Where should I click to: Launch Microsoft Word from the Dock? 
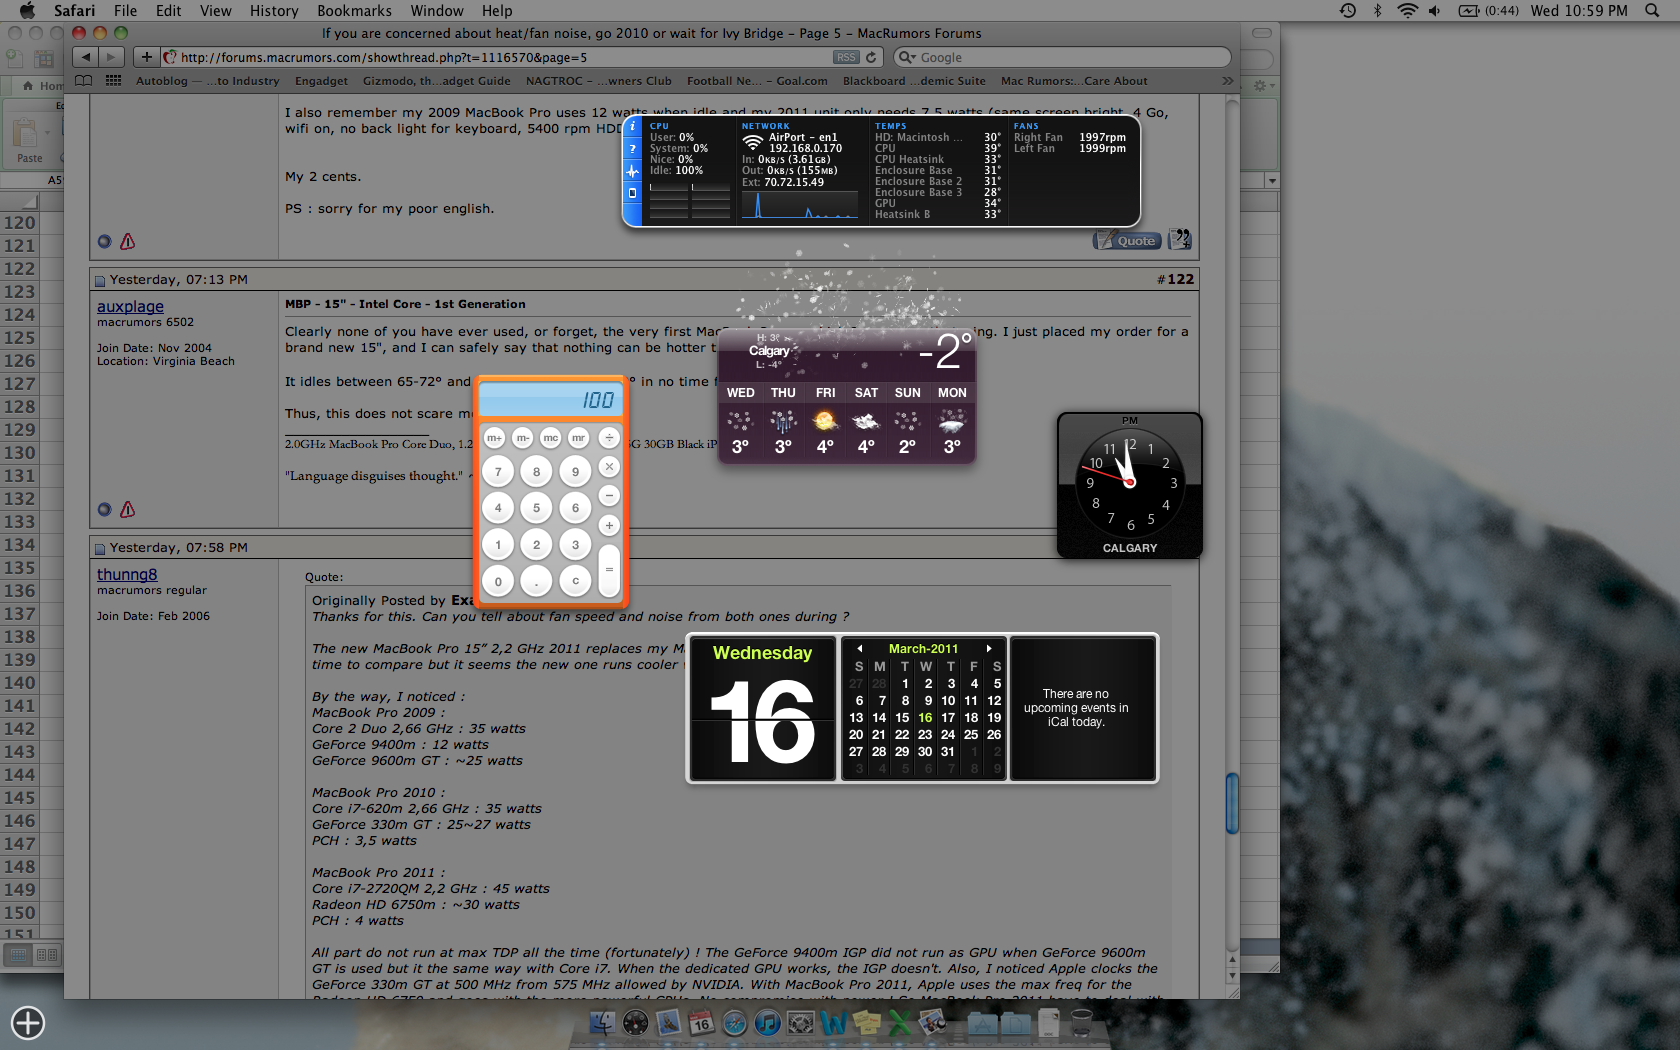tap(833, 1023)
